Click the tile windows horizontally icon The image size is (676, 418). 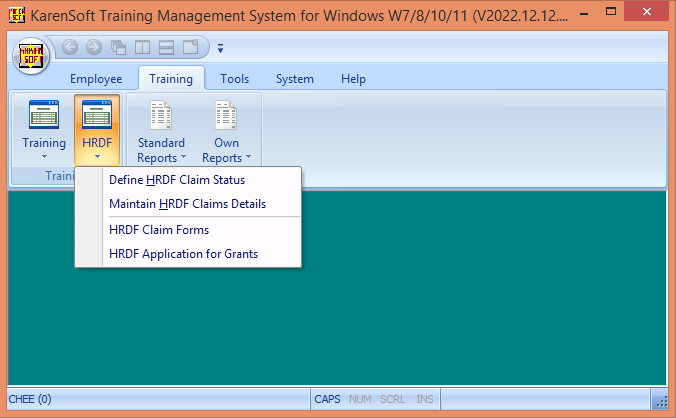coord(166,47)
